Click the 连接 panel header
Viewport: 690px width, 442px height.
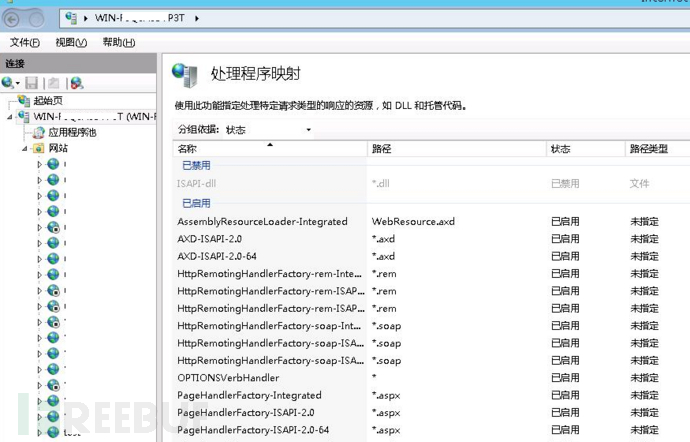[x=78, y=63]
